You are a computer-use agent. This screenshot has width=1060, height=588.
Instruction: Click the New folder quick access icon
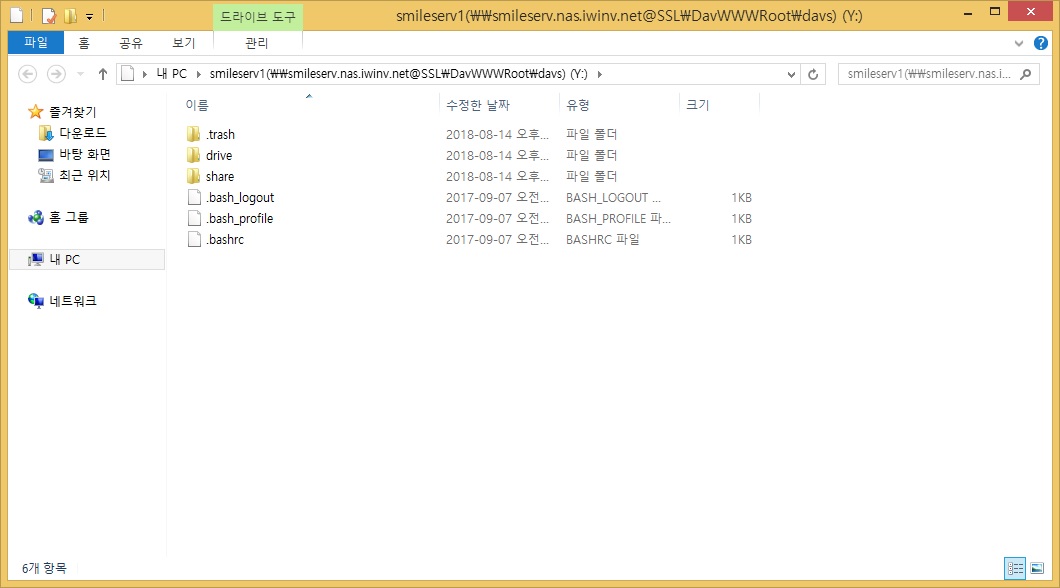[70, 15]
